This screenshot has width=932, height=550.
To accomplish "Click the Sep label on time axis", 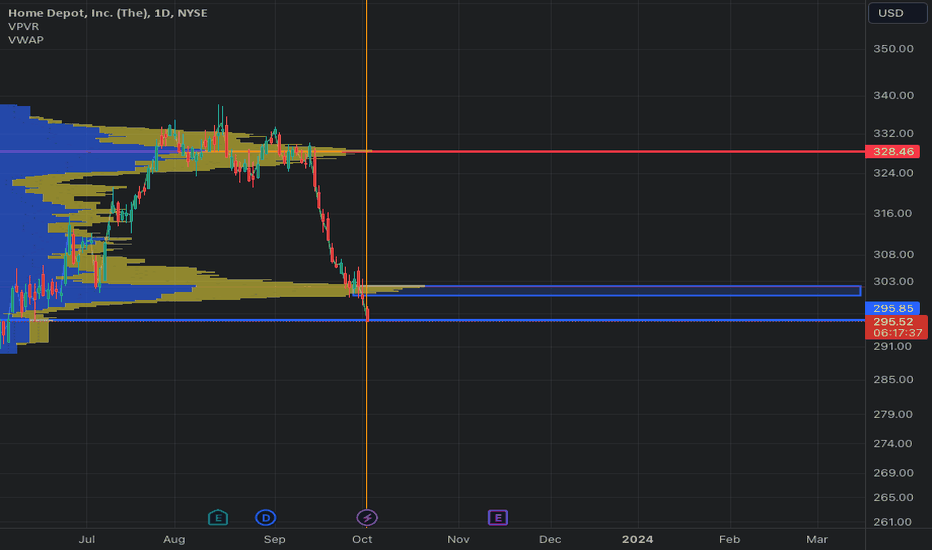I will 275,539.
